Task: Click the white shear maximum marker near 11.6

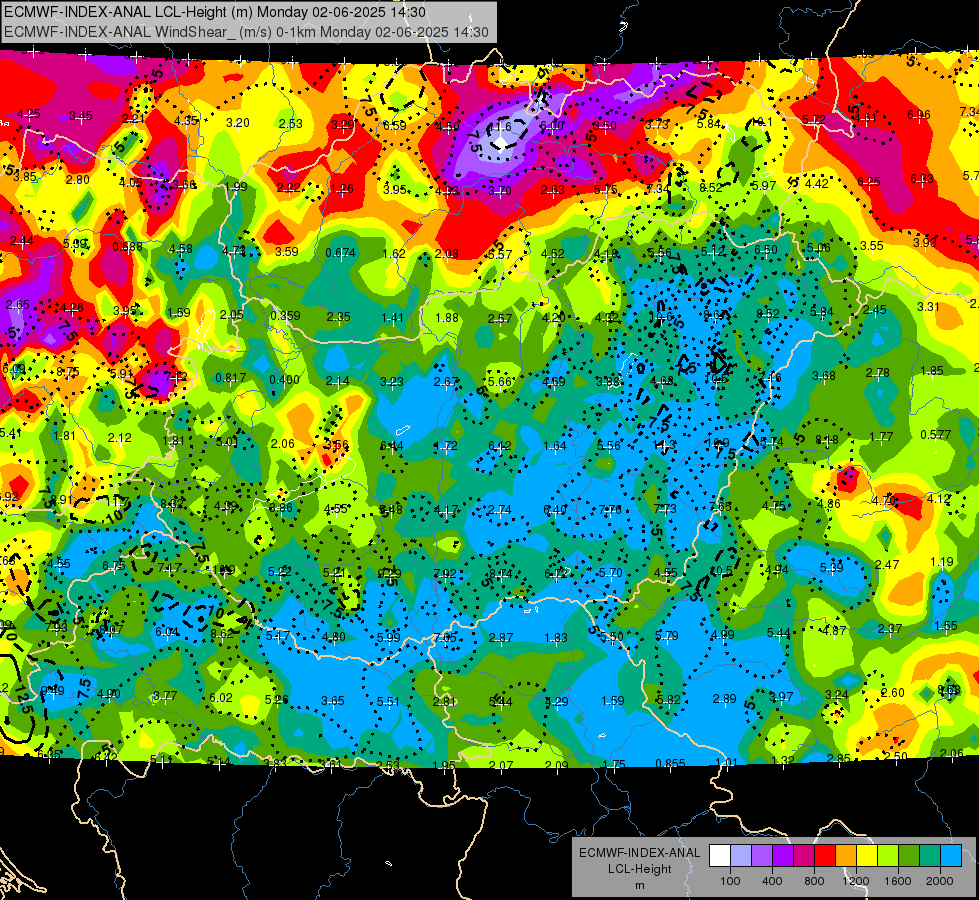Action: click(501, 144)
